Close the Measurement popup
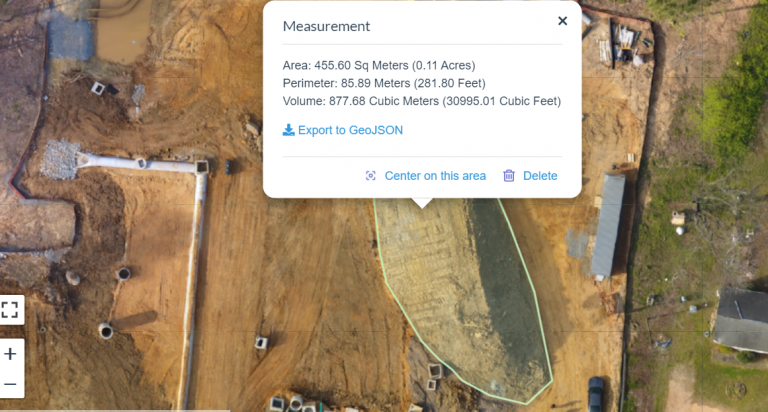Screen dimensions: 768x412 (x=562, y=21)
